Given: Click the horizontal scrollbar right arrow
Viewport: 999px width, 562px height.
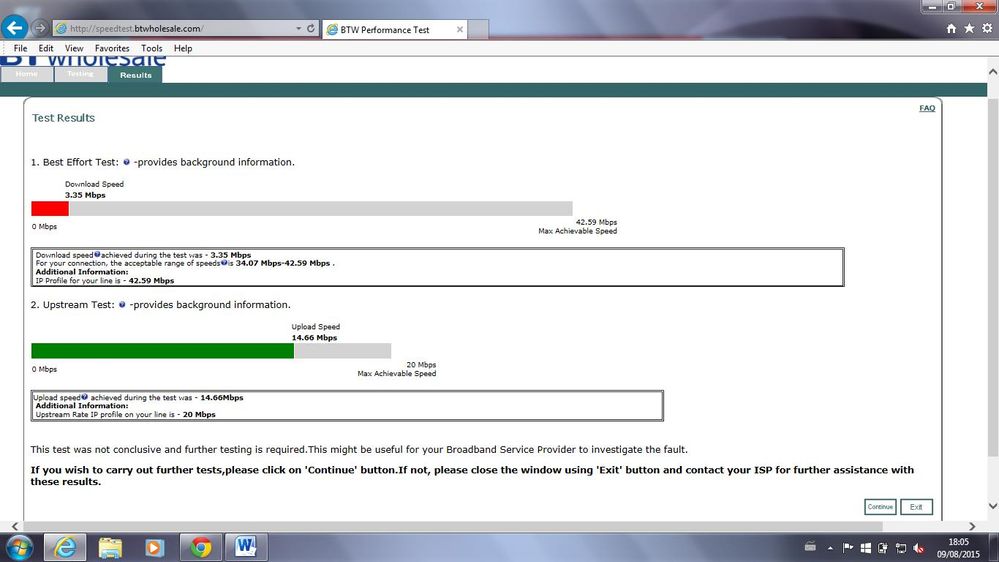Looking at the screenshot, I should click(x=972, y=526).
